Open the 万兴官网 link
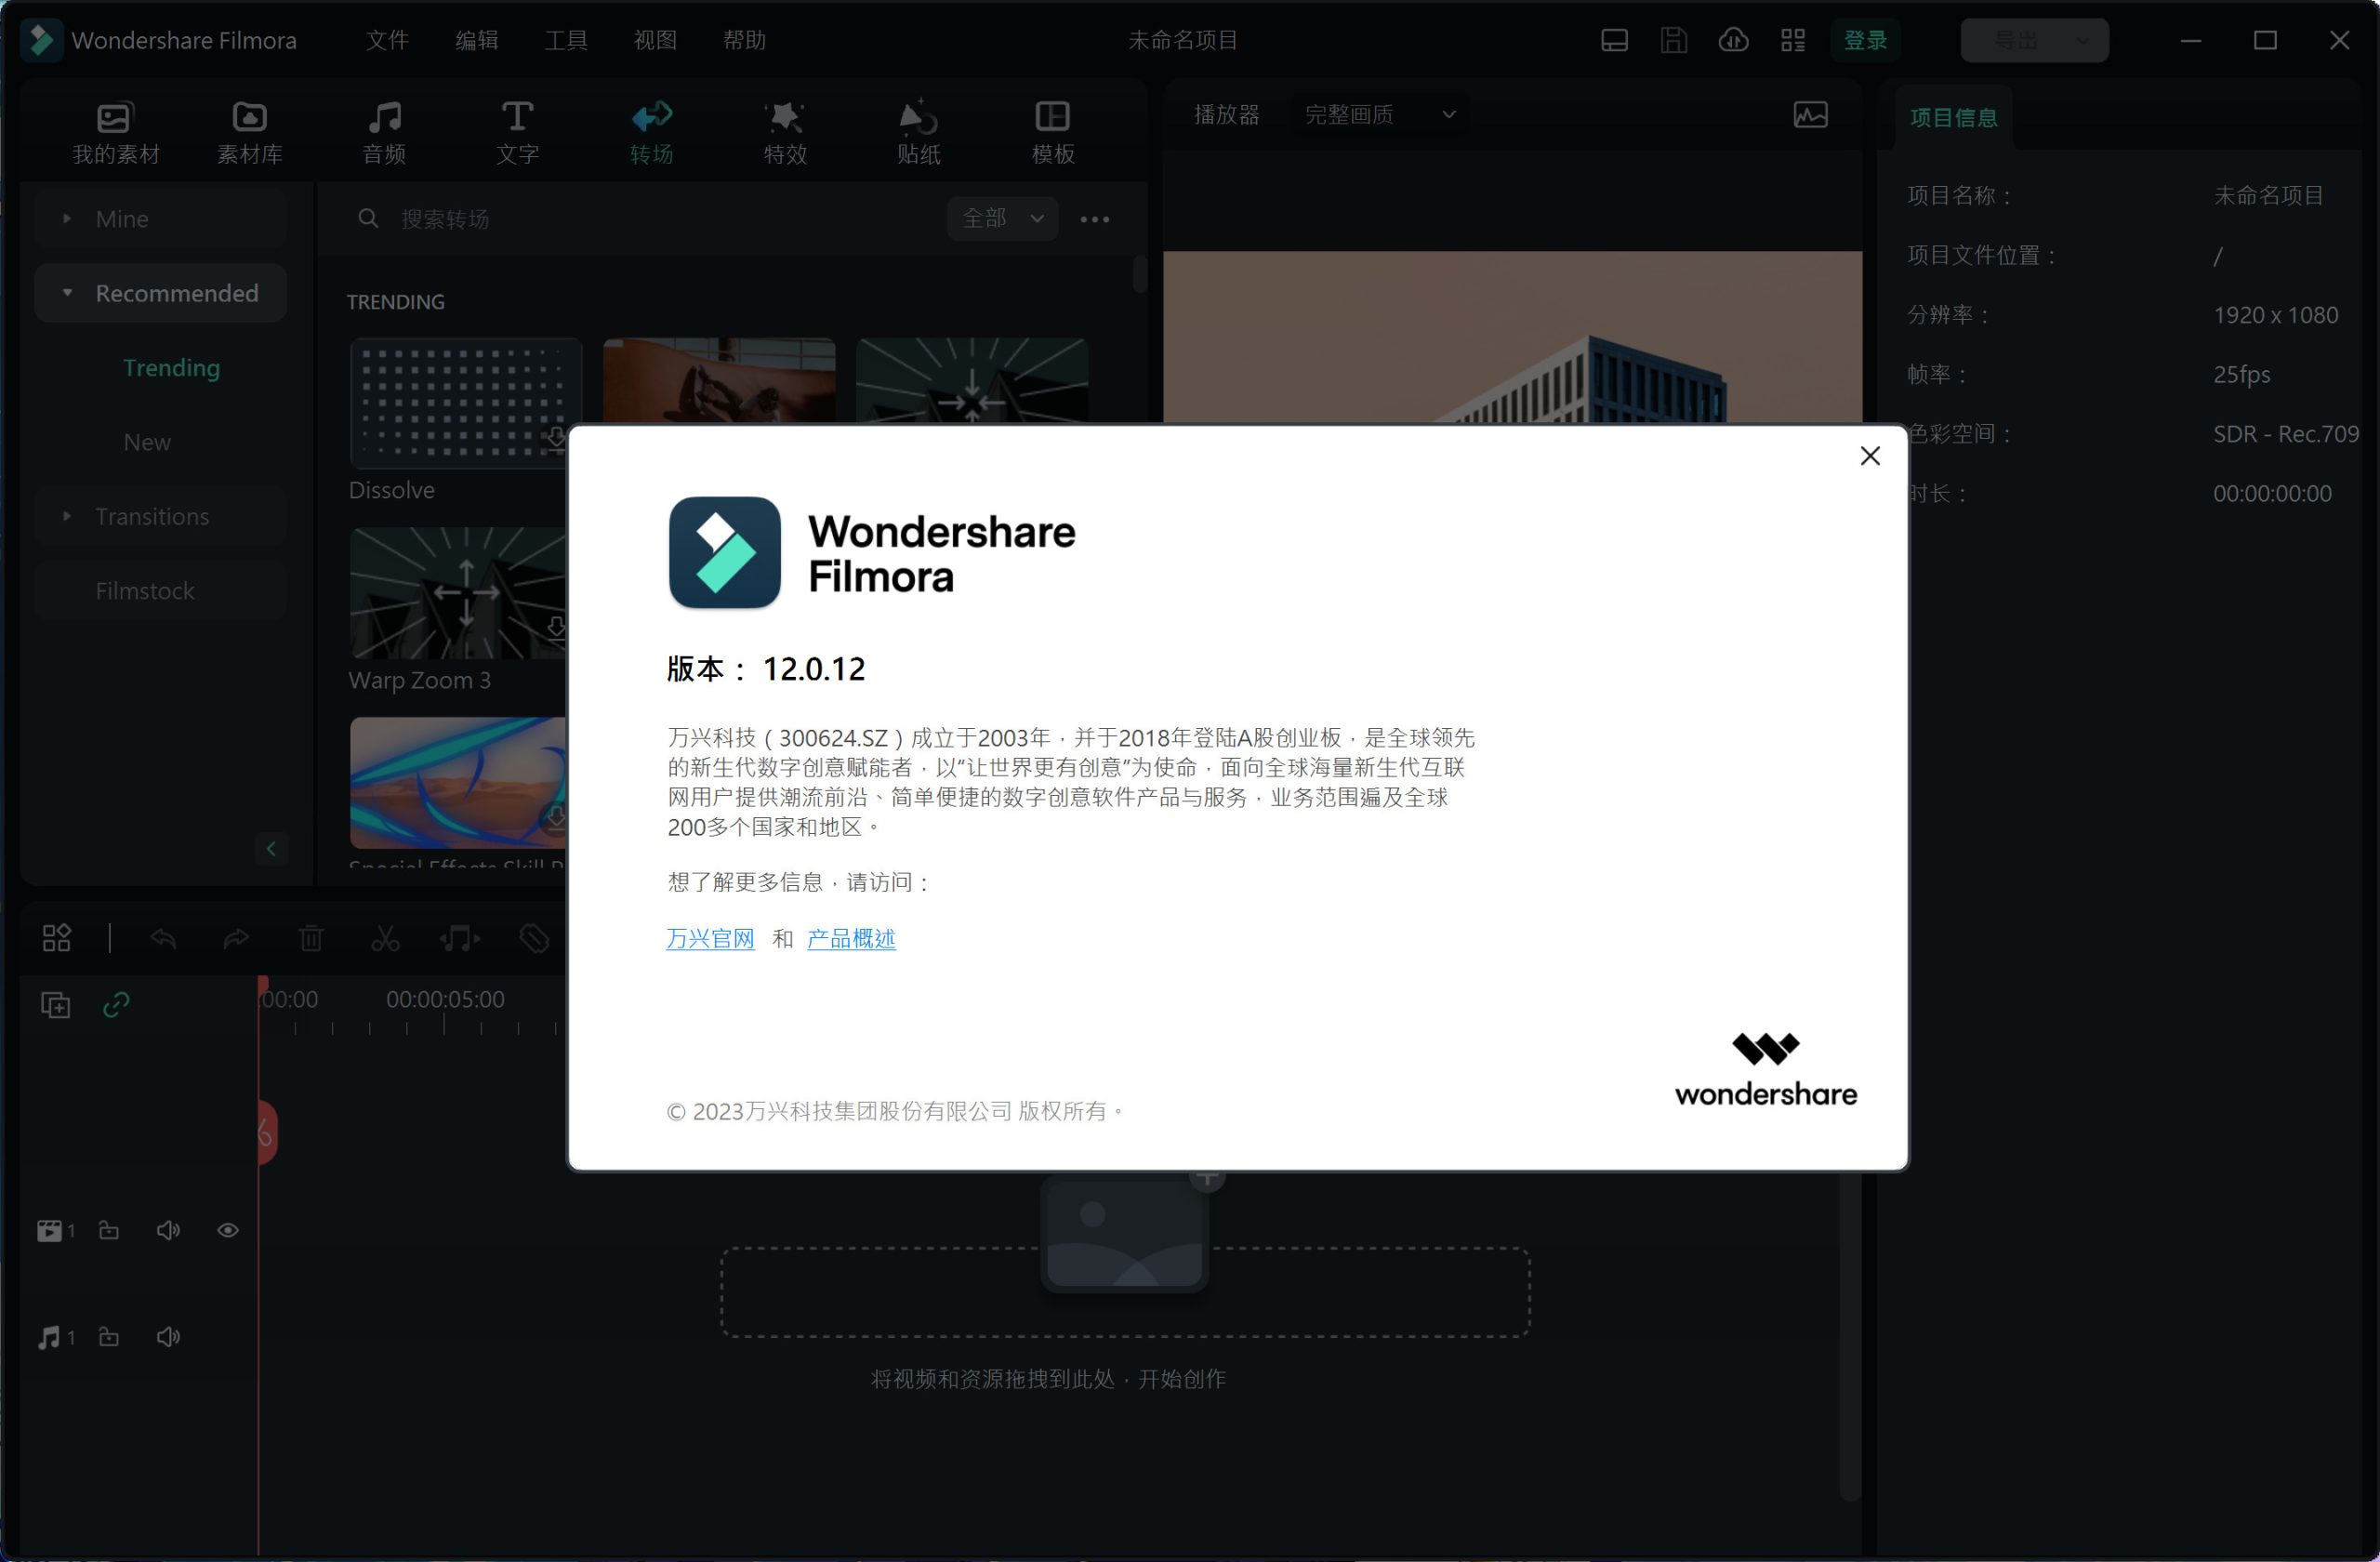Image resolution: width=2380 pixels, height=1562 pixels. [710, 938]
